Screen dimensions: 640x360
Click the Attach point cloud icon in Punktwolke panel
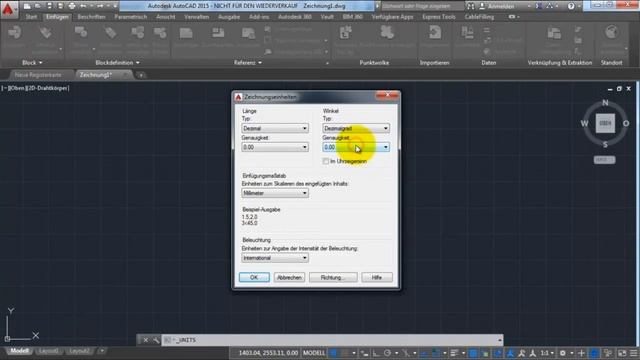tap(387, 33)
